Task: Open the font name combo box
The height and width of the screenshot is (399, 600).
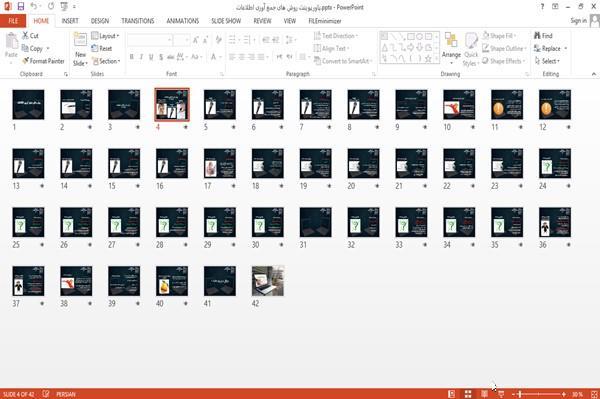Action: pyautogui.click(x=149, y=39)
